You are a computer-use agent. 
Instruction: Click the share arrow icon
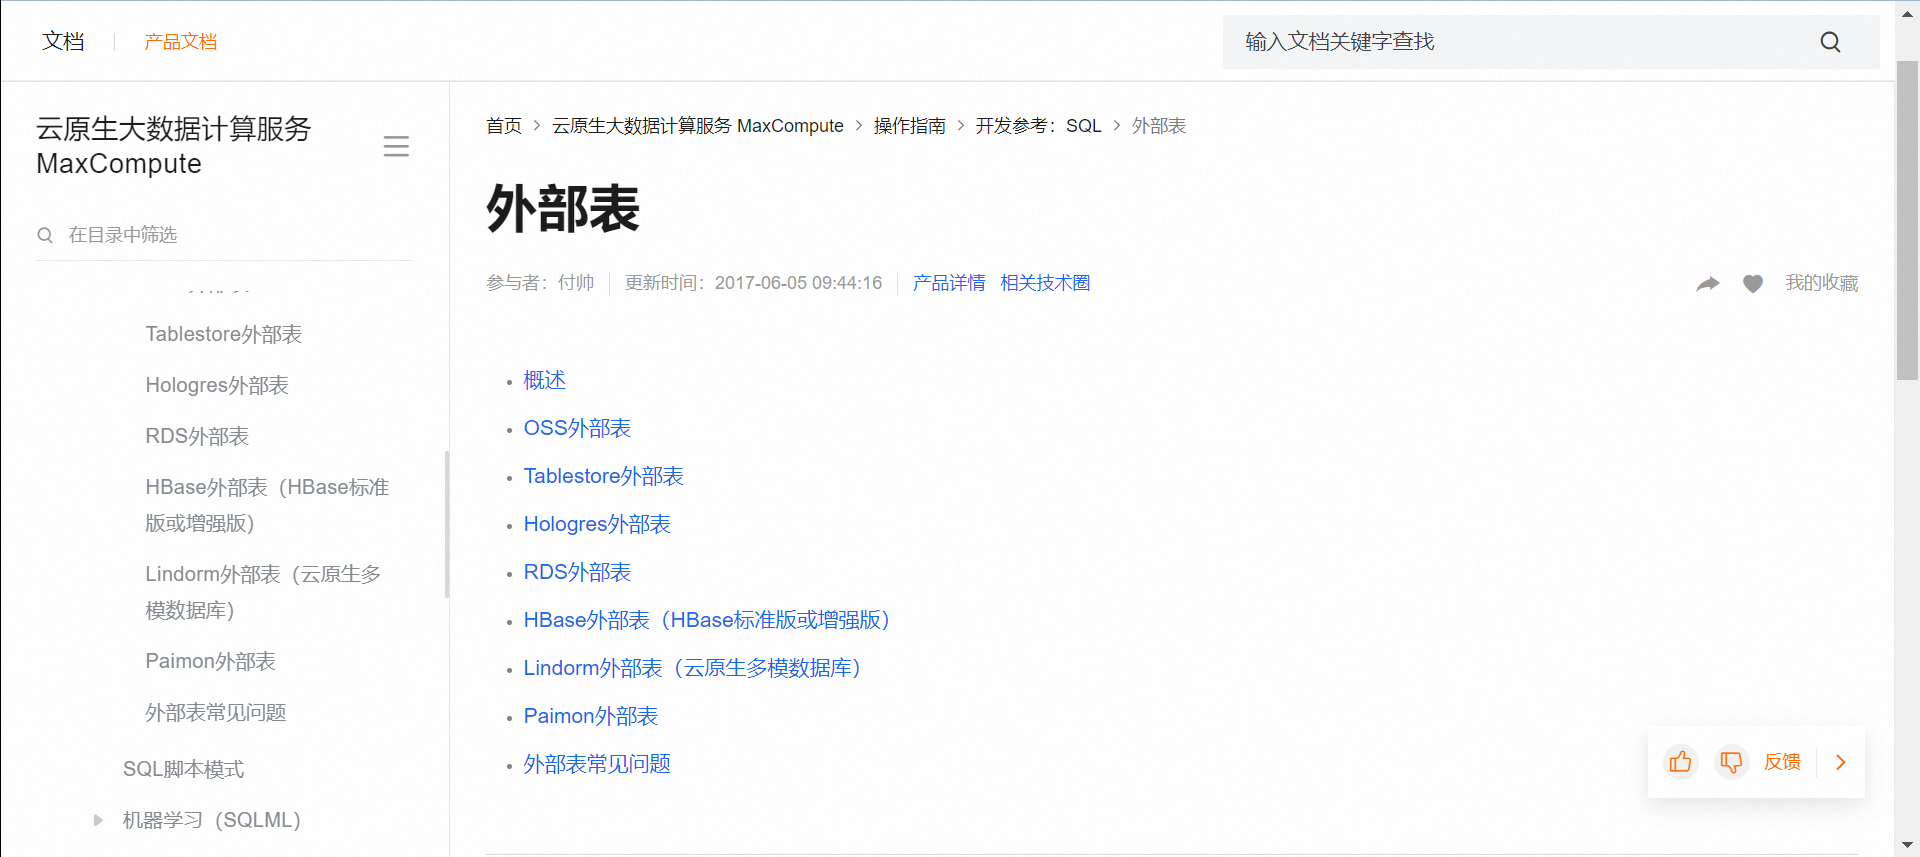[x=1708, y=284]
